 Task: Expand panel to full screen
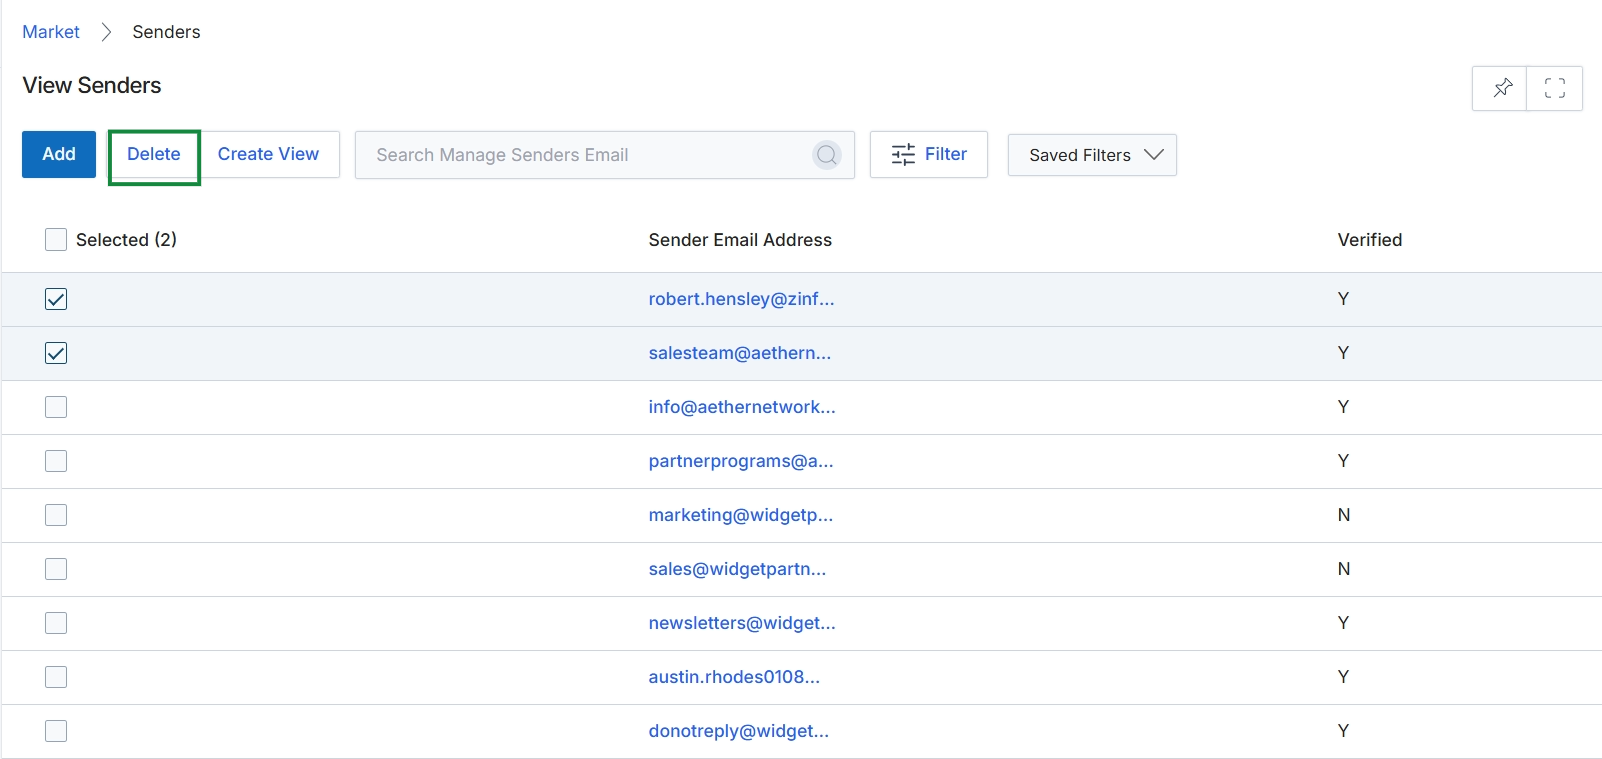coord(1555,88)
